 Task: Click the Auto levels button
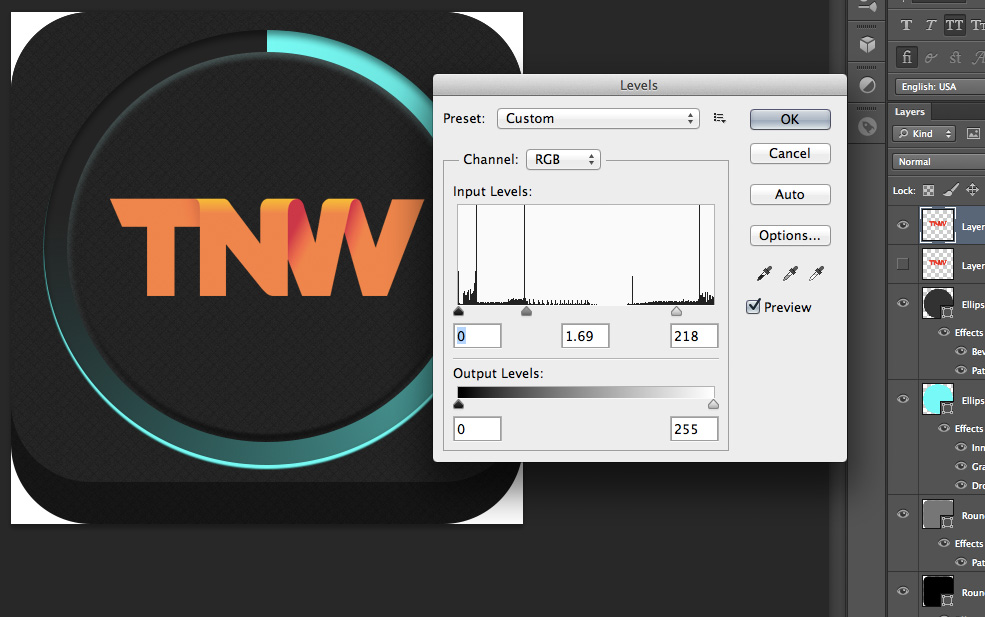pos(790,194)
